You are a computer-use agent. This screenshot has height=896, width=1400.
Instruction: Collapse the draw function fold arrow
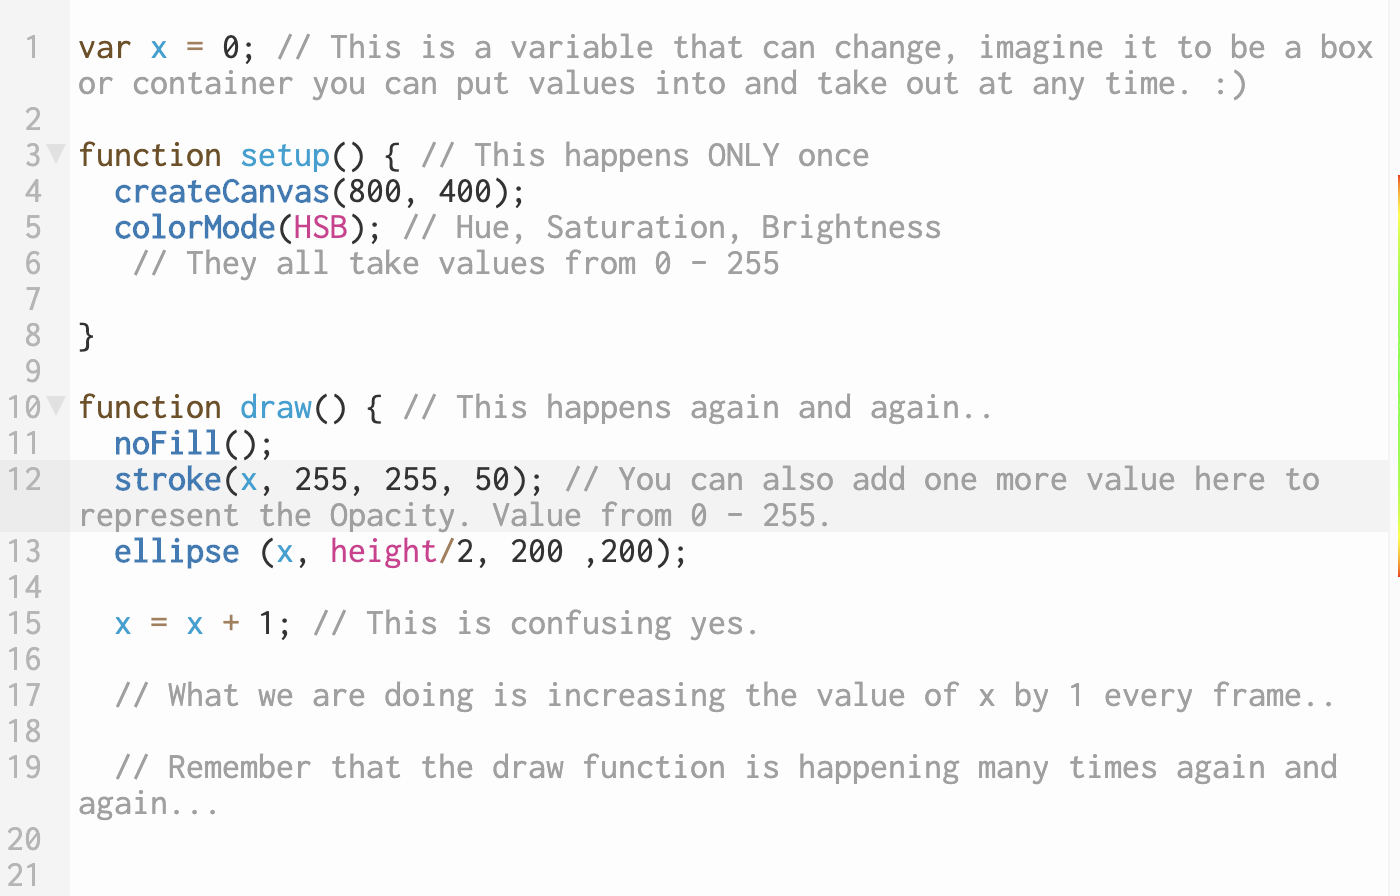click(56, 406)
